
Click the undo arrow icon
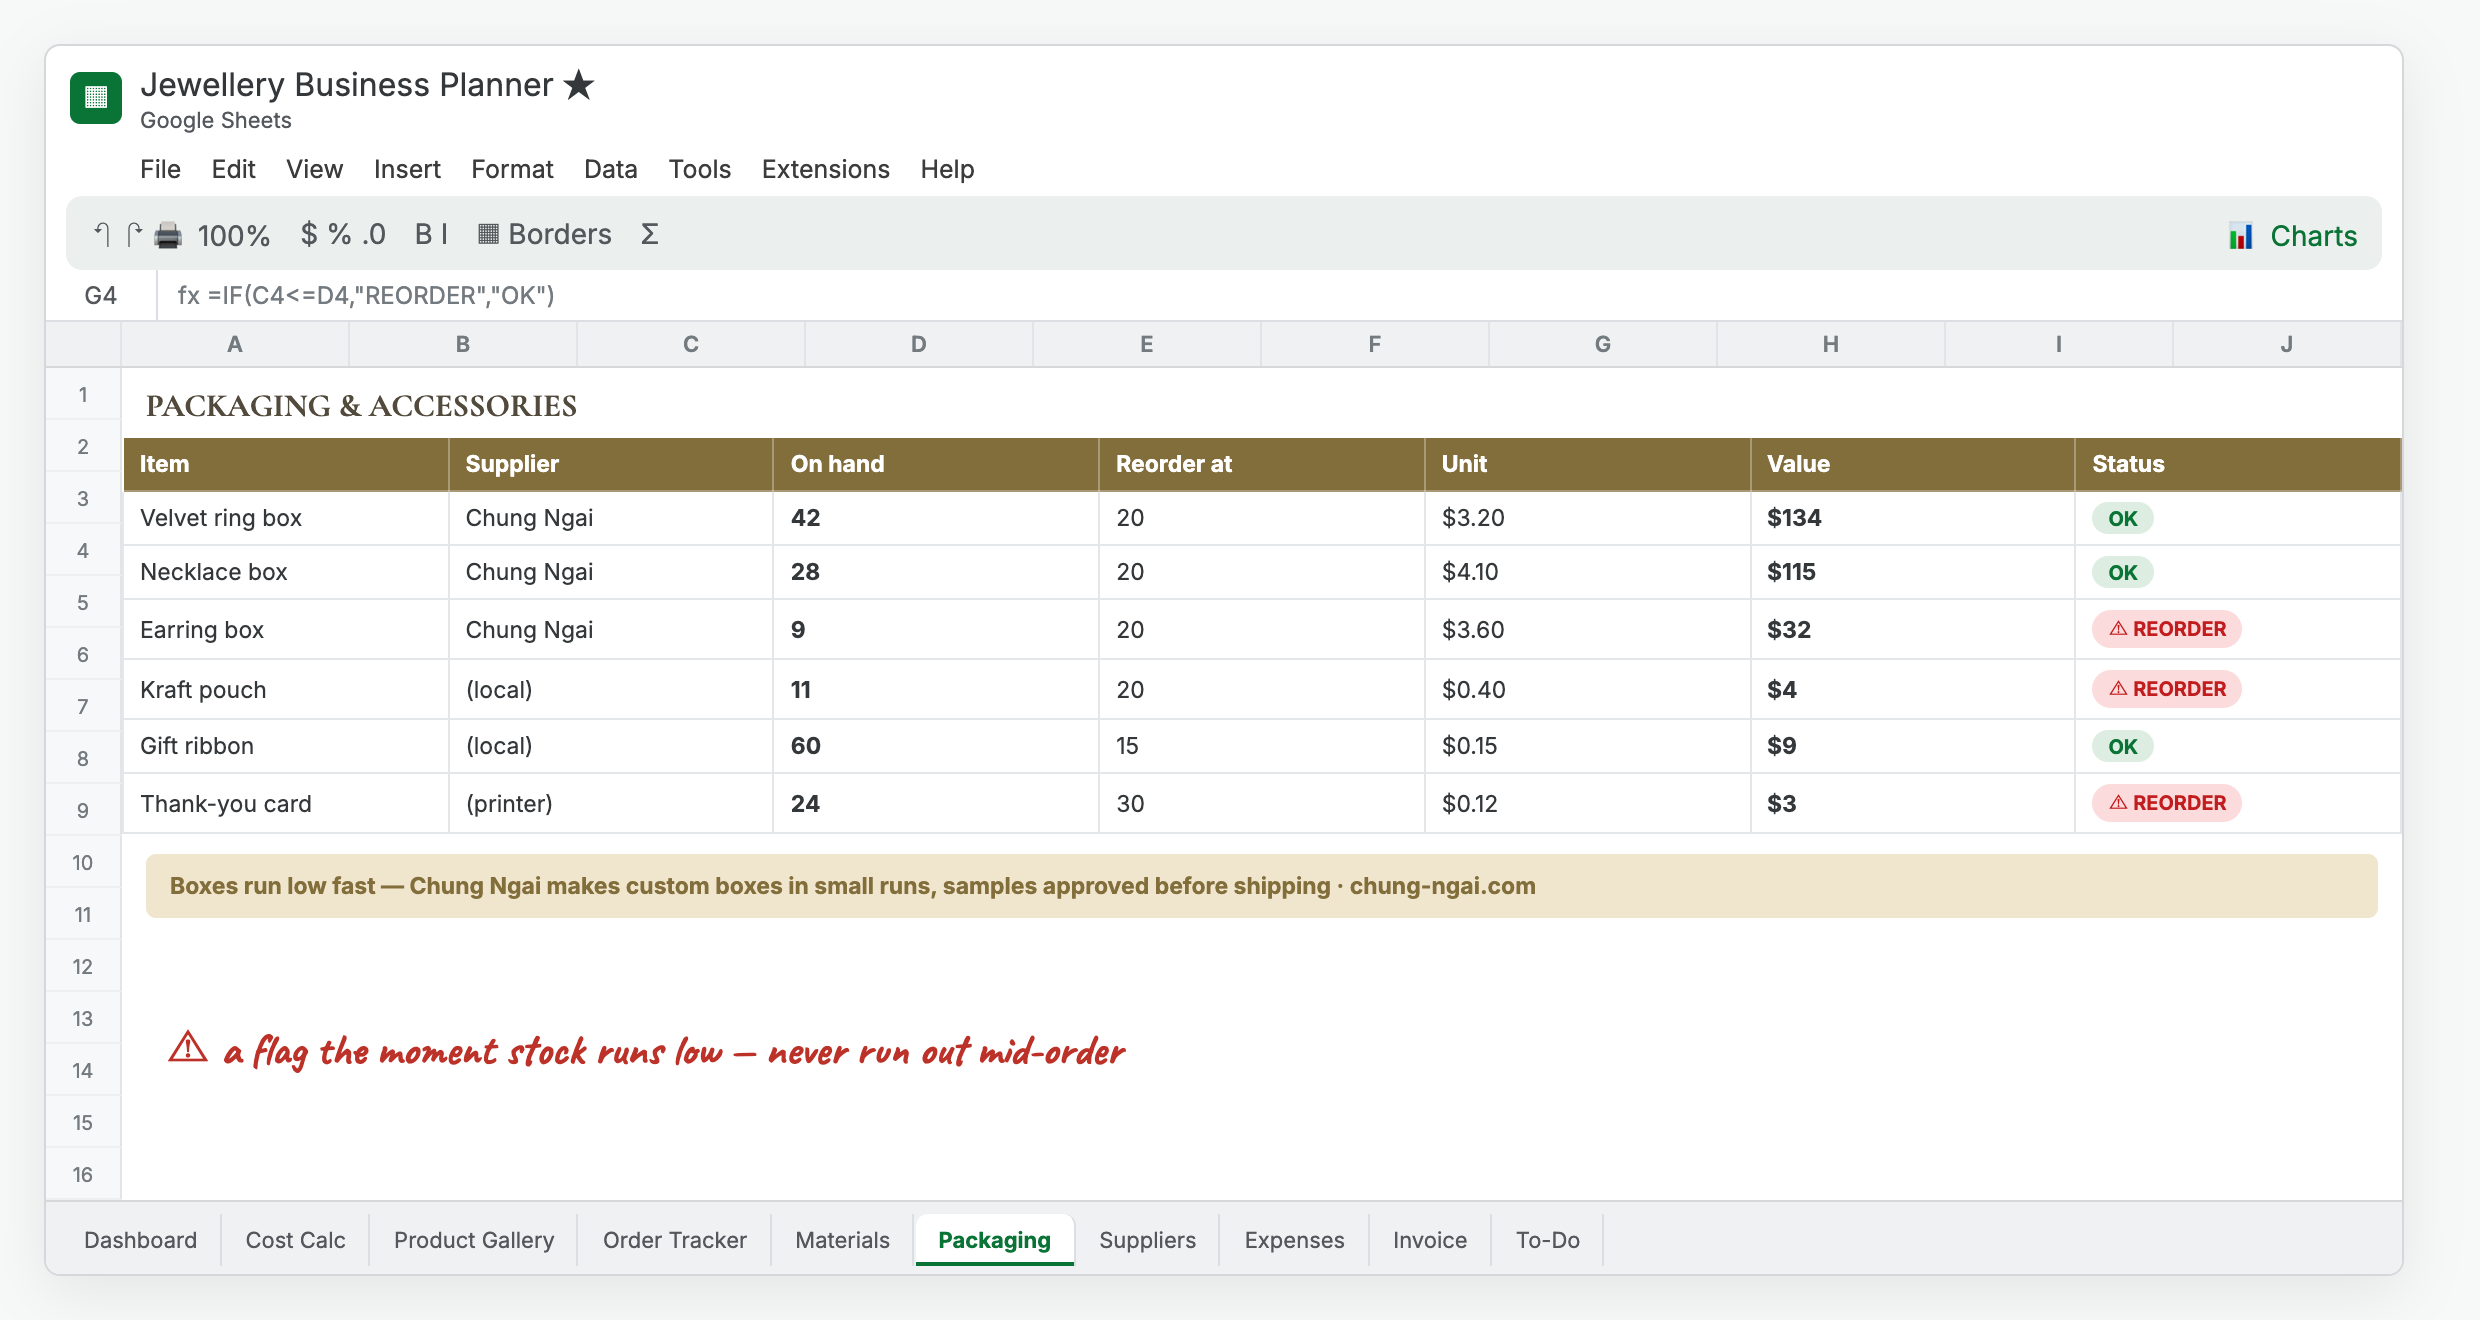coord(101,234)
